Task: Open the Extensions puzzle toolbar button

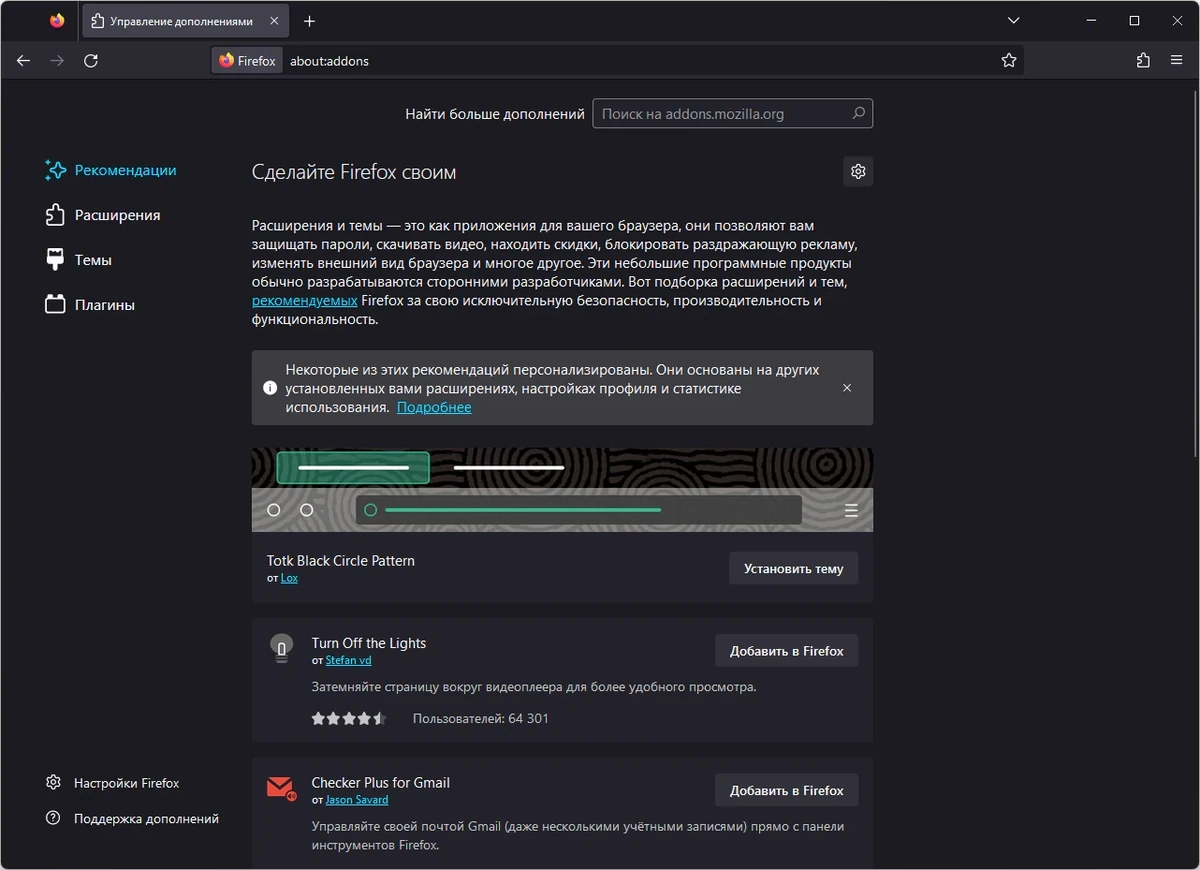Action: pyautogui.click(x=1143, y=61)
